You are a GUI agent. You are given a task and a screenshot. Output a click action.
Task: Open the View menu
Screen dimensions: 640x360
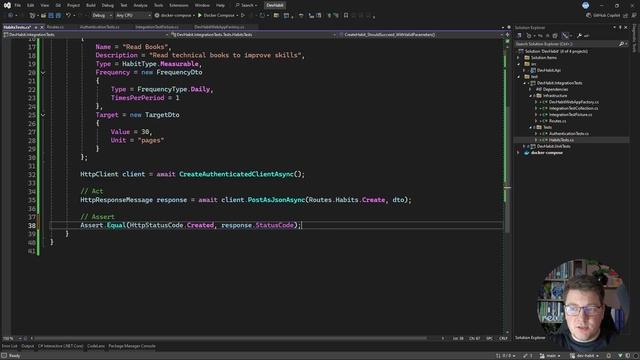click(x=44, y=5)
